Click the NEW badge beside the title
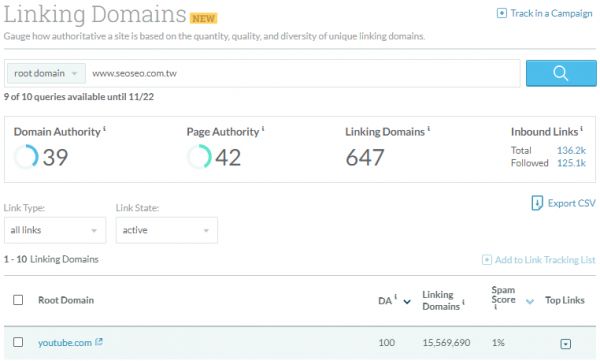Screen dimensions: 600x361 tap(204, 18)
